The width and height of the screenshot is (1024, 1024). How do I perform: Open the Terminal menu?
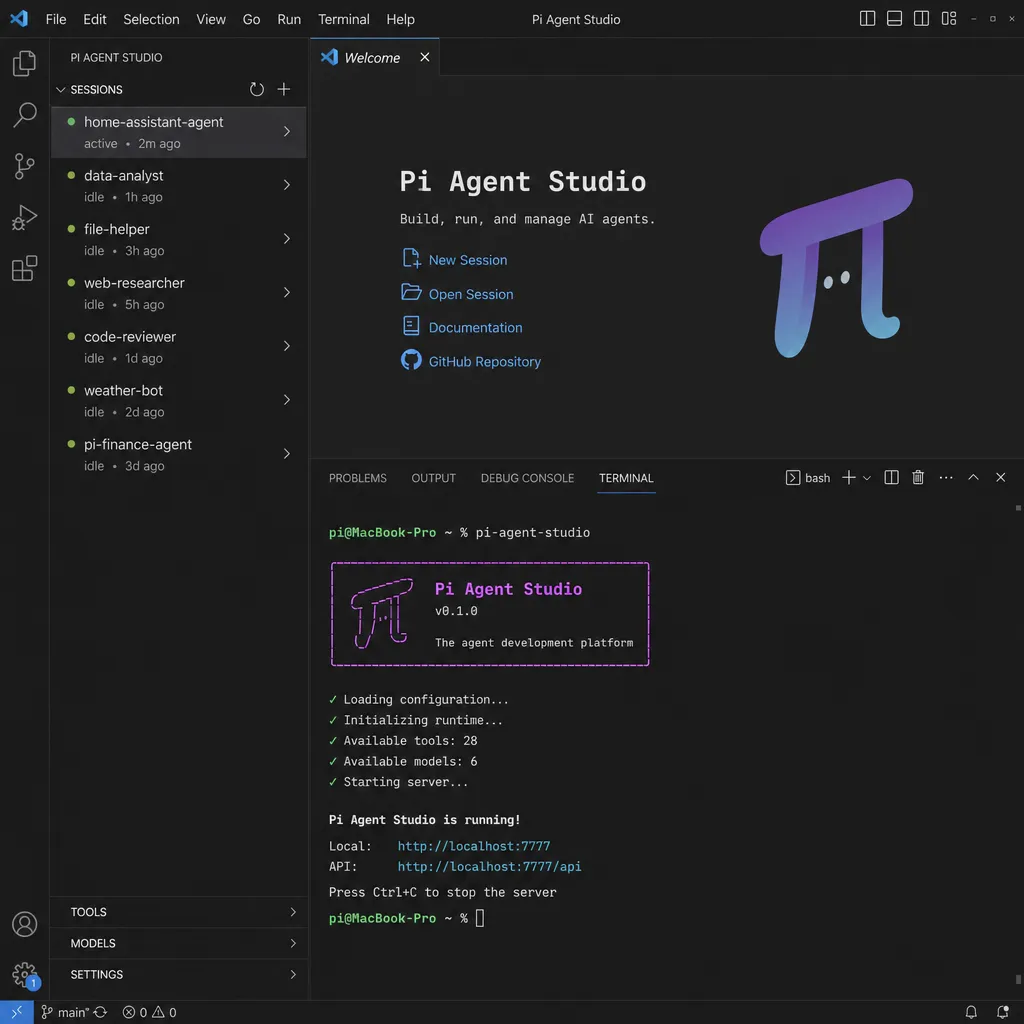344,20
